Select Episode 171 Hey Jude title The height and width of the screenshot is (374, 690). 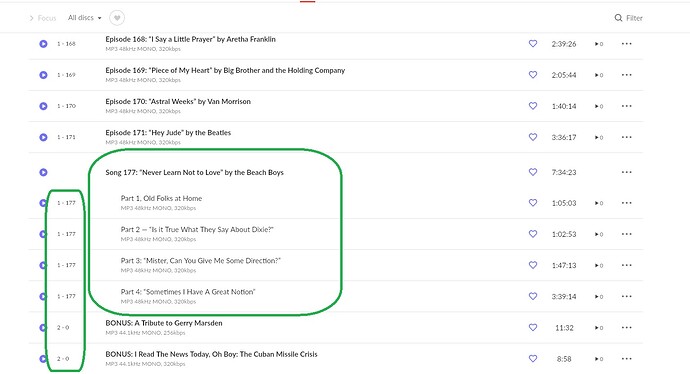click(x=168, y=133)
